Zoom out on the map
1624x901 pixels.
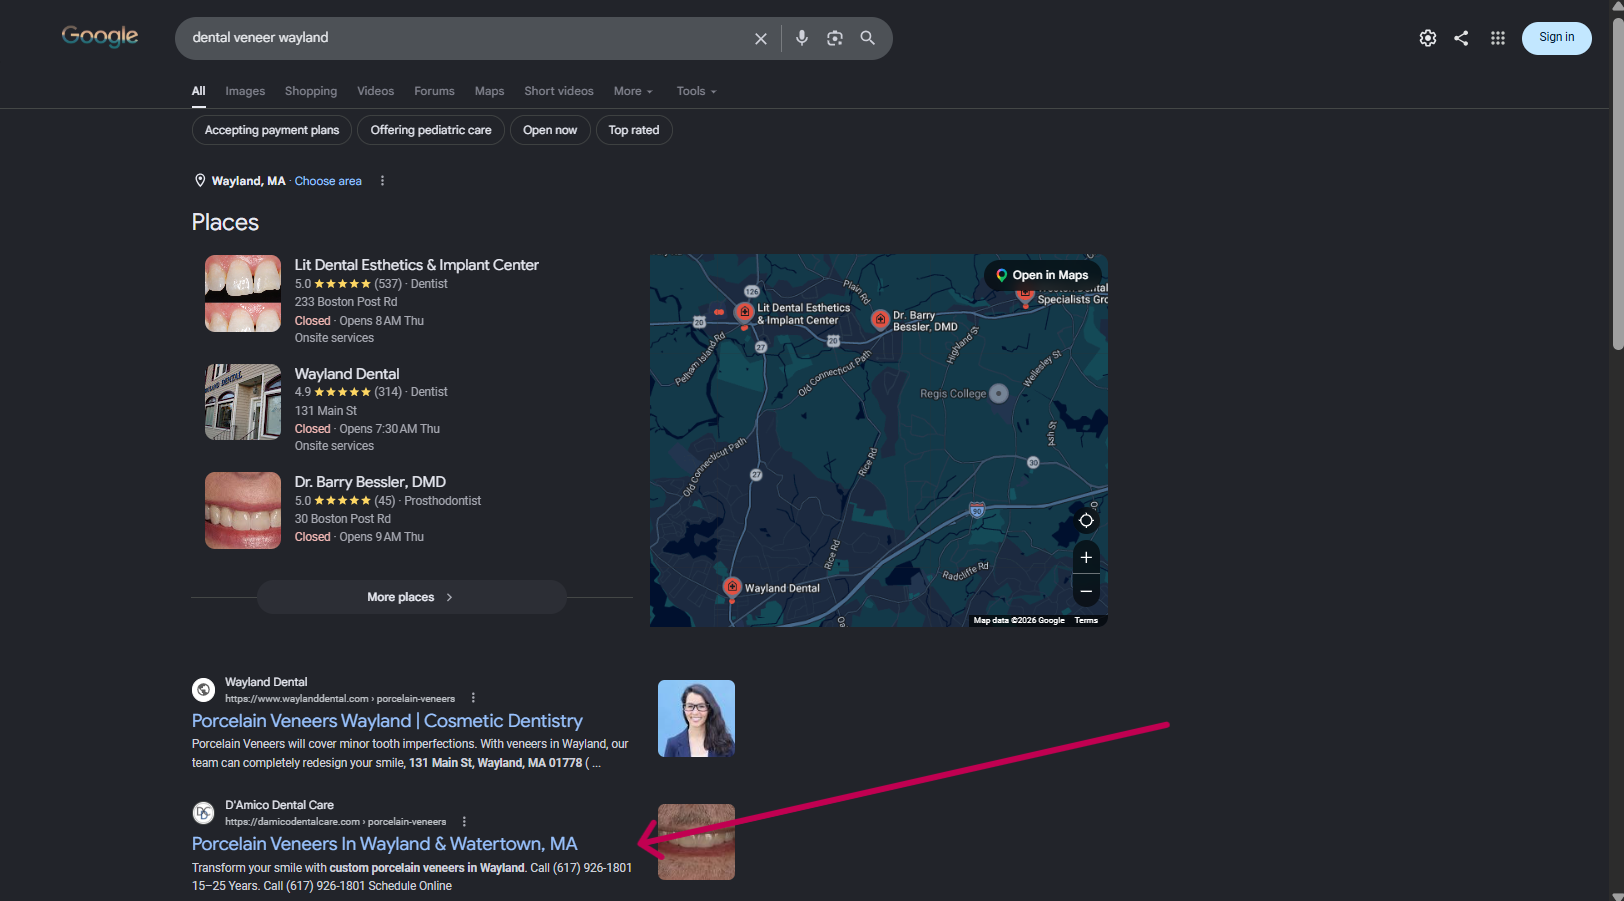coord(1086,591)
